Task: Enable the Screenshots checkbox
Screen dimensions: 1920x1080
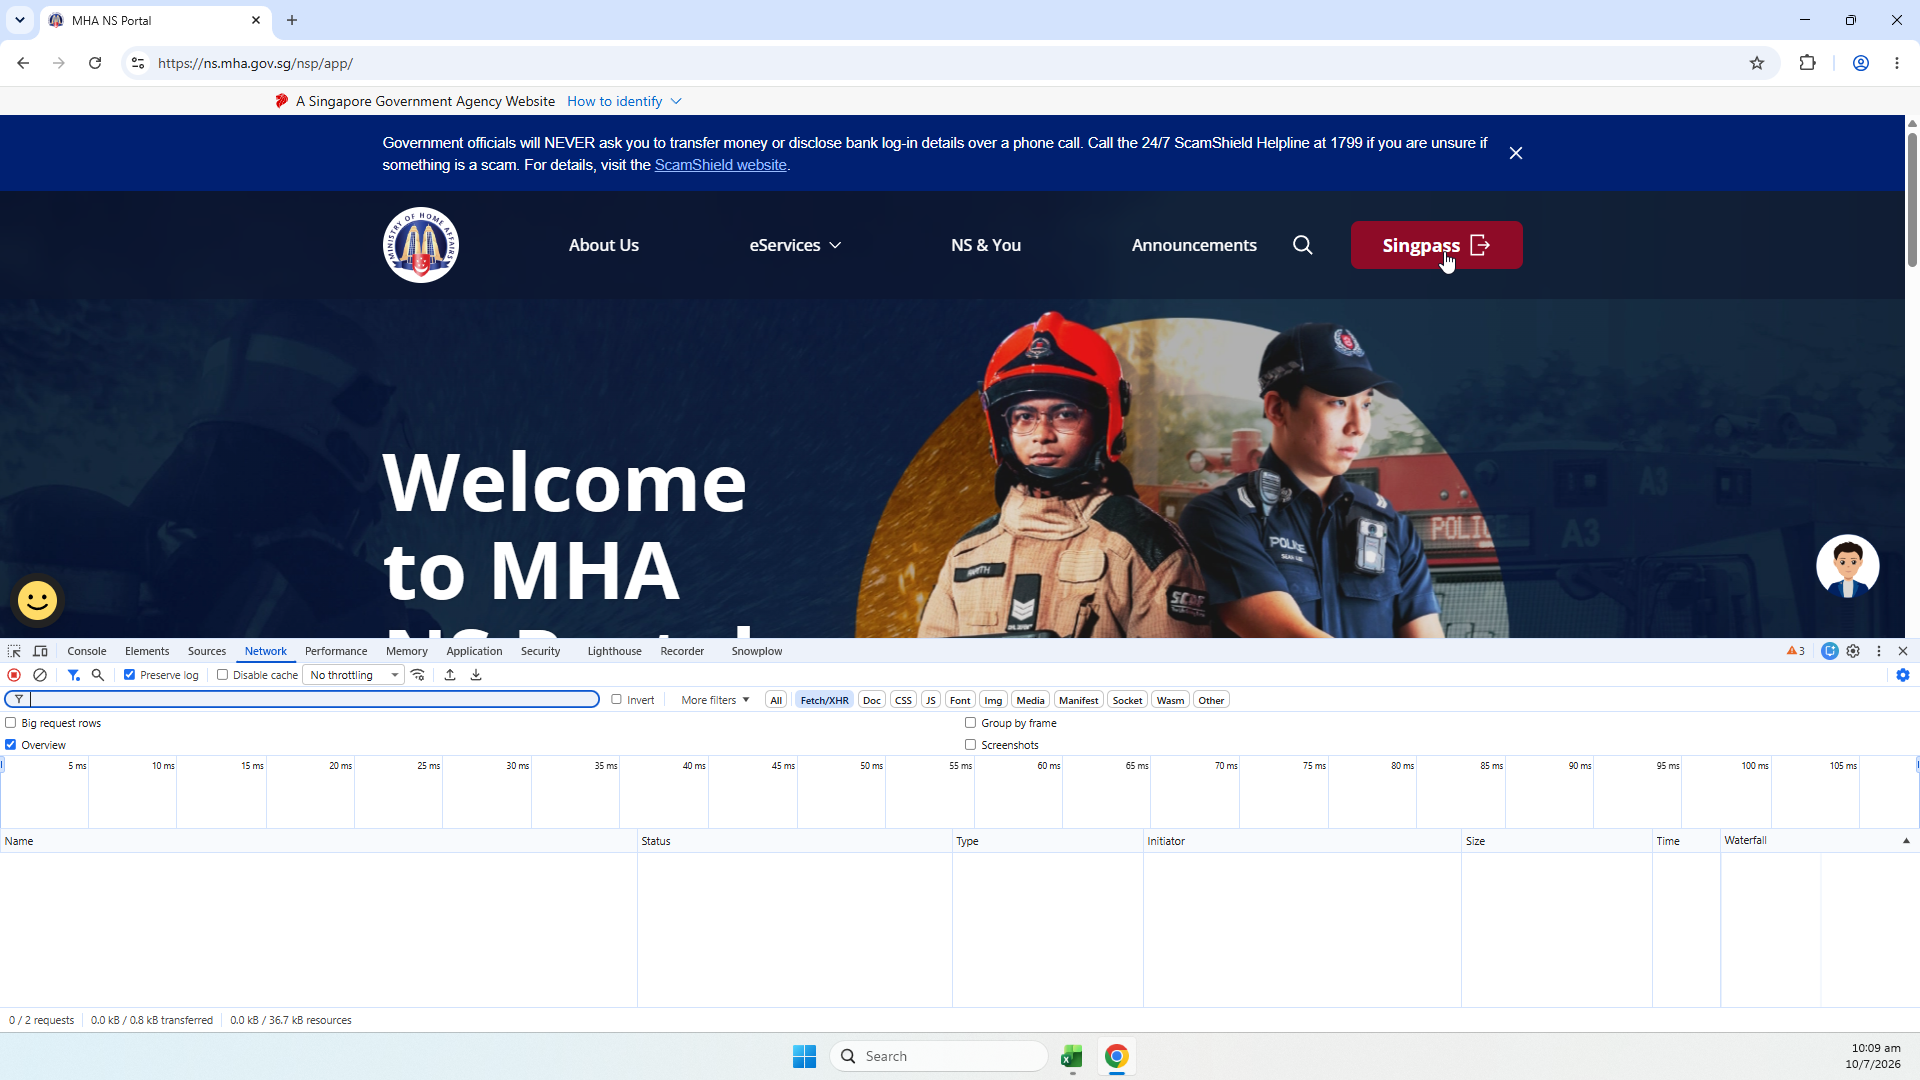Action: (x=970, y=745)
